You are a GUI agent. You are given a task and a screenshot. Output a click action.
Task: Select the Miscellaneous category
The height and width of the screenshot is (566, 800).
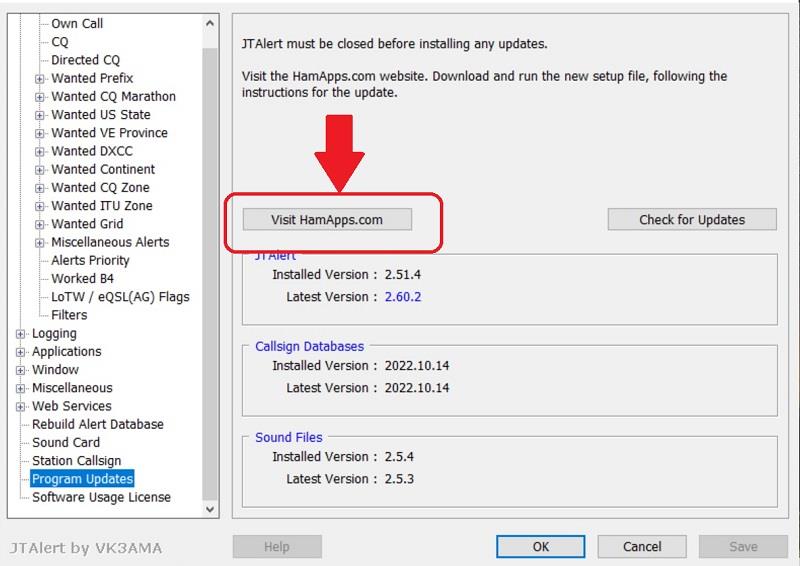click(x=72, y=388)
